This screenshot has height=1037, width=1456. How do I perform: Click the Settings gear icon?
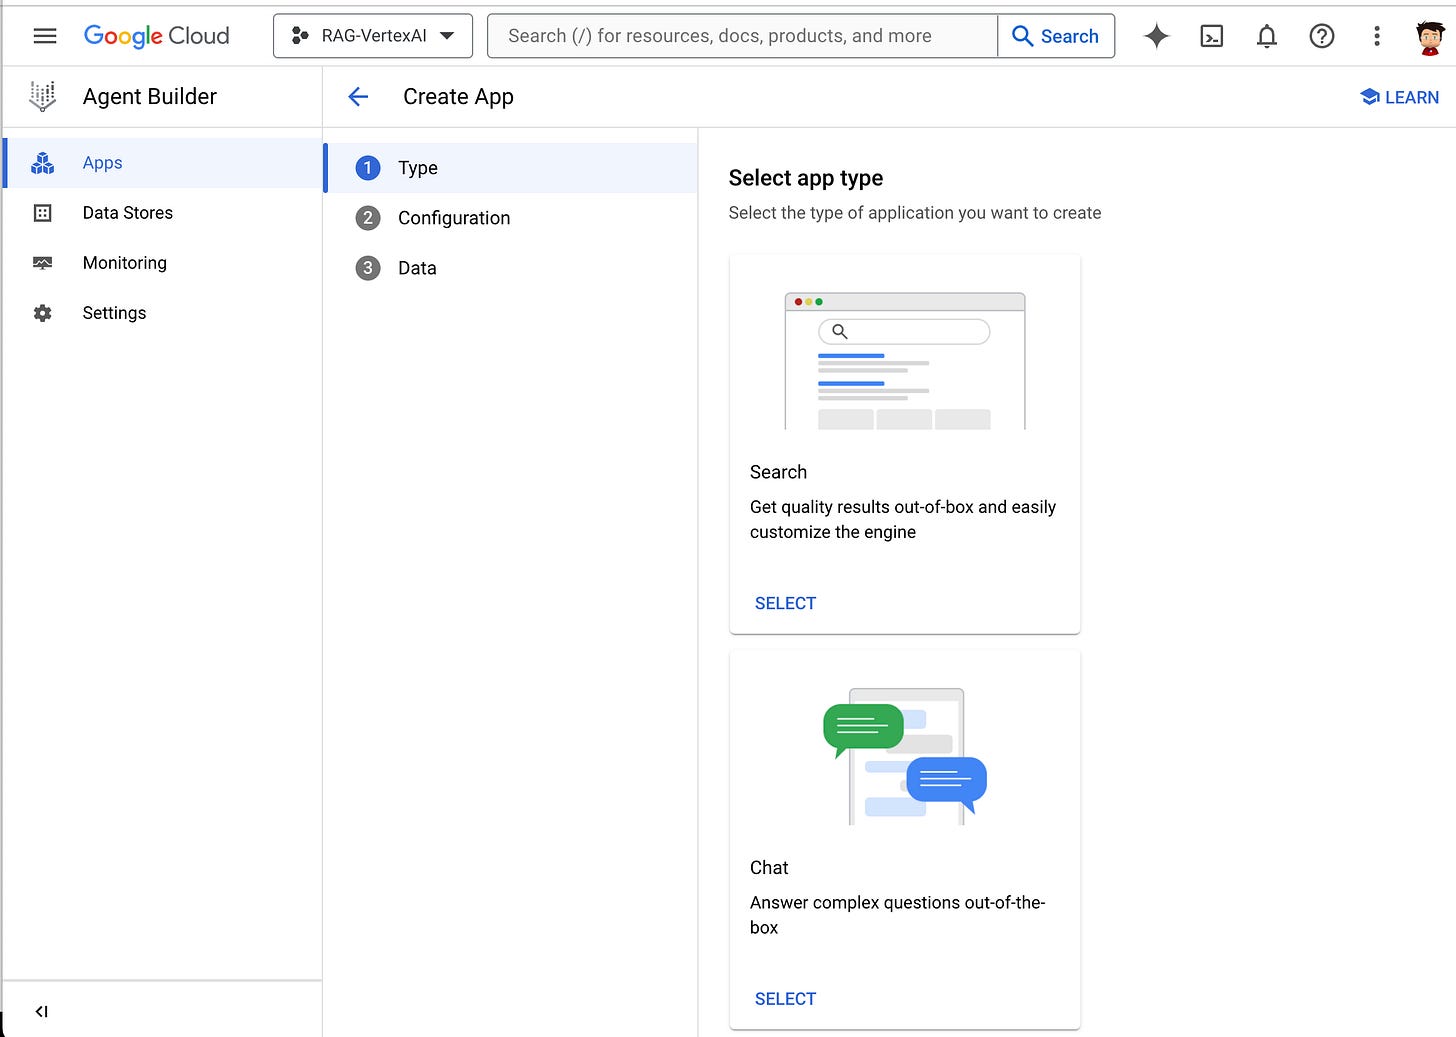43,313
